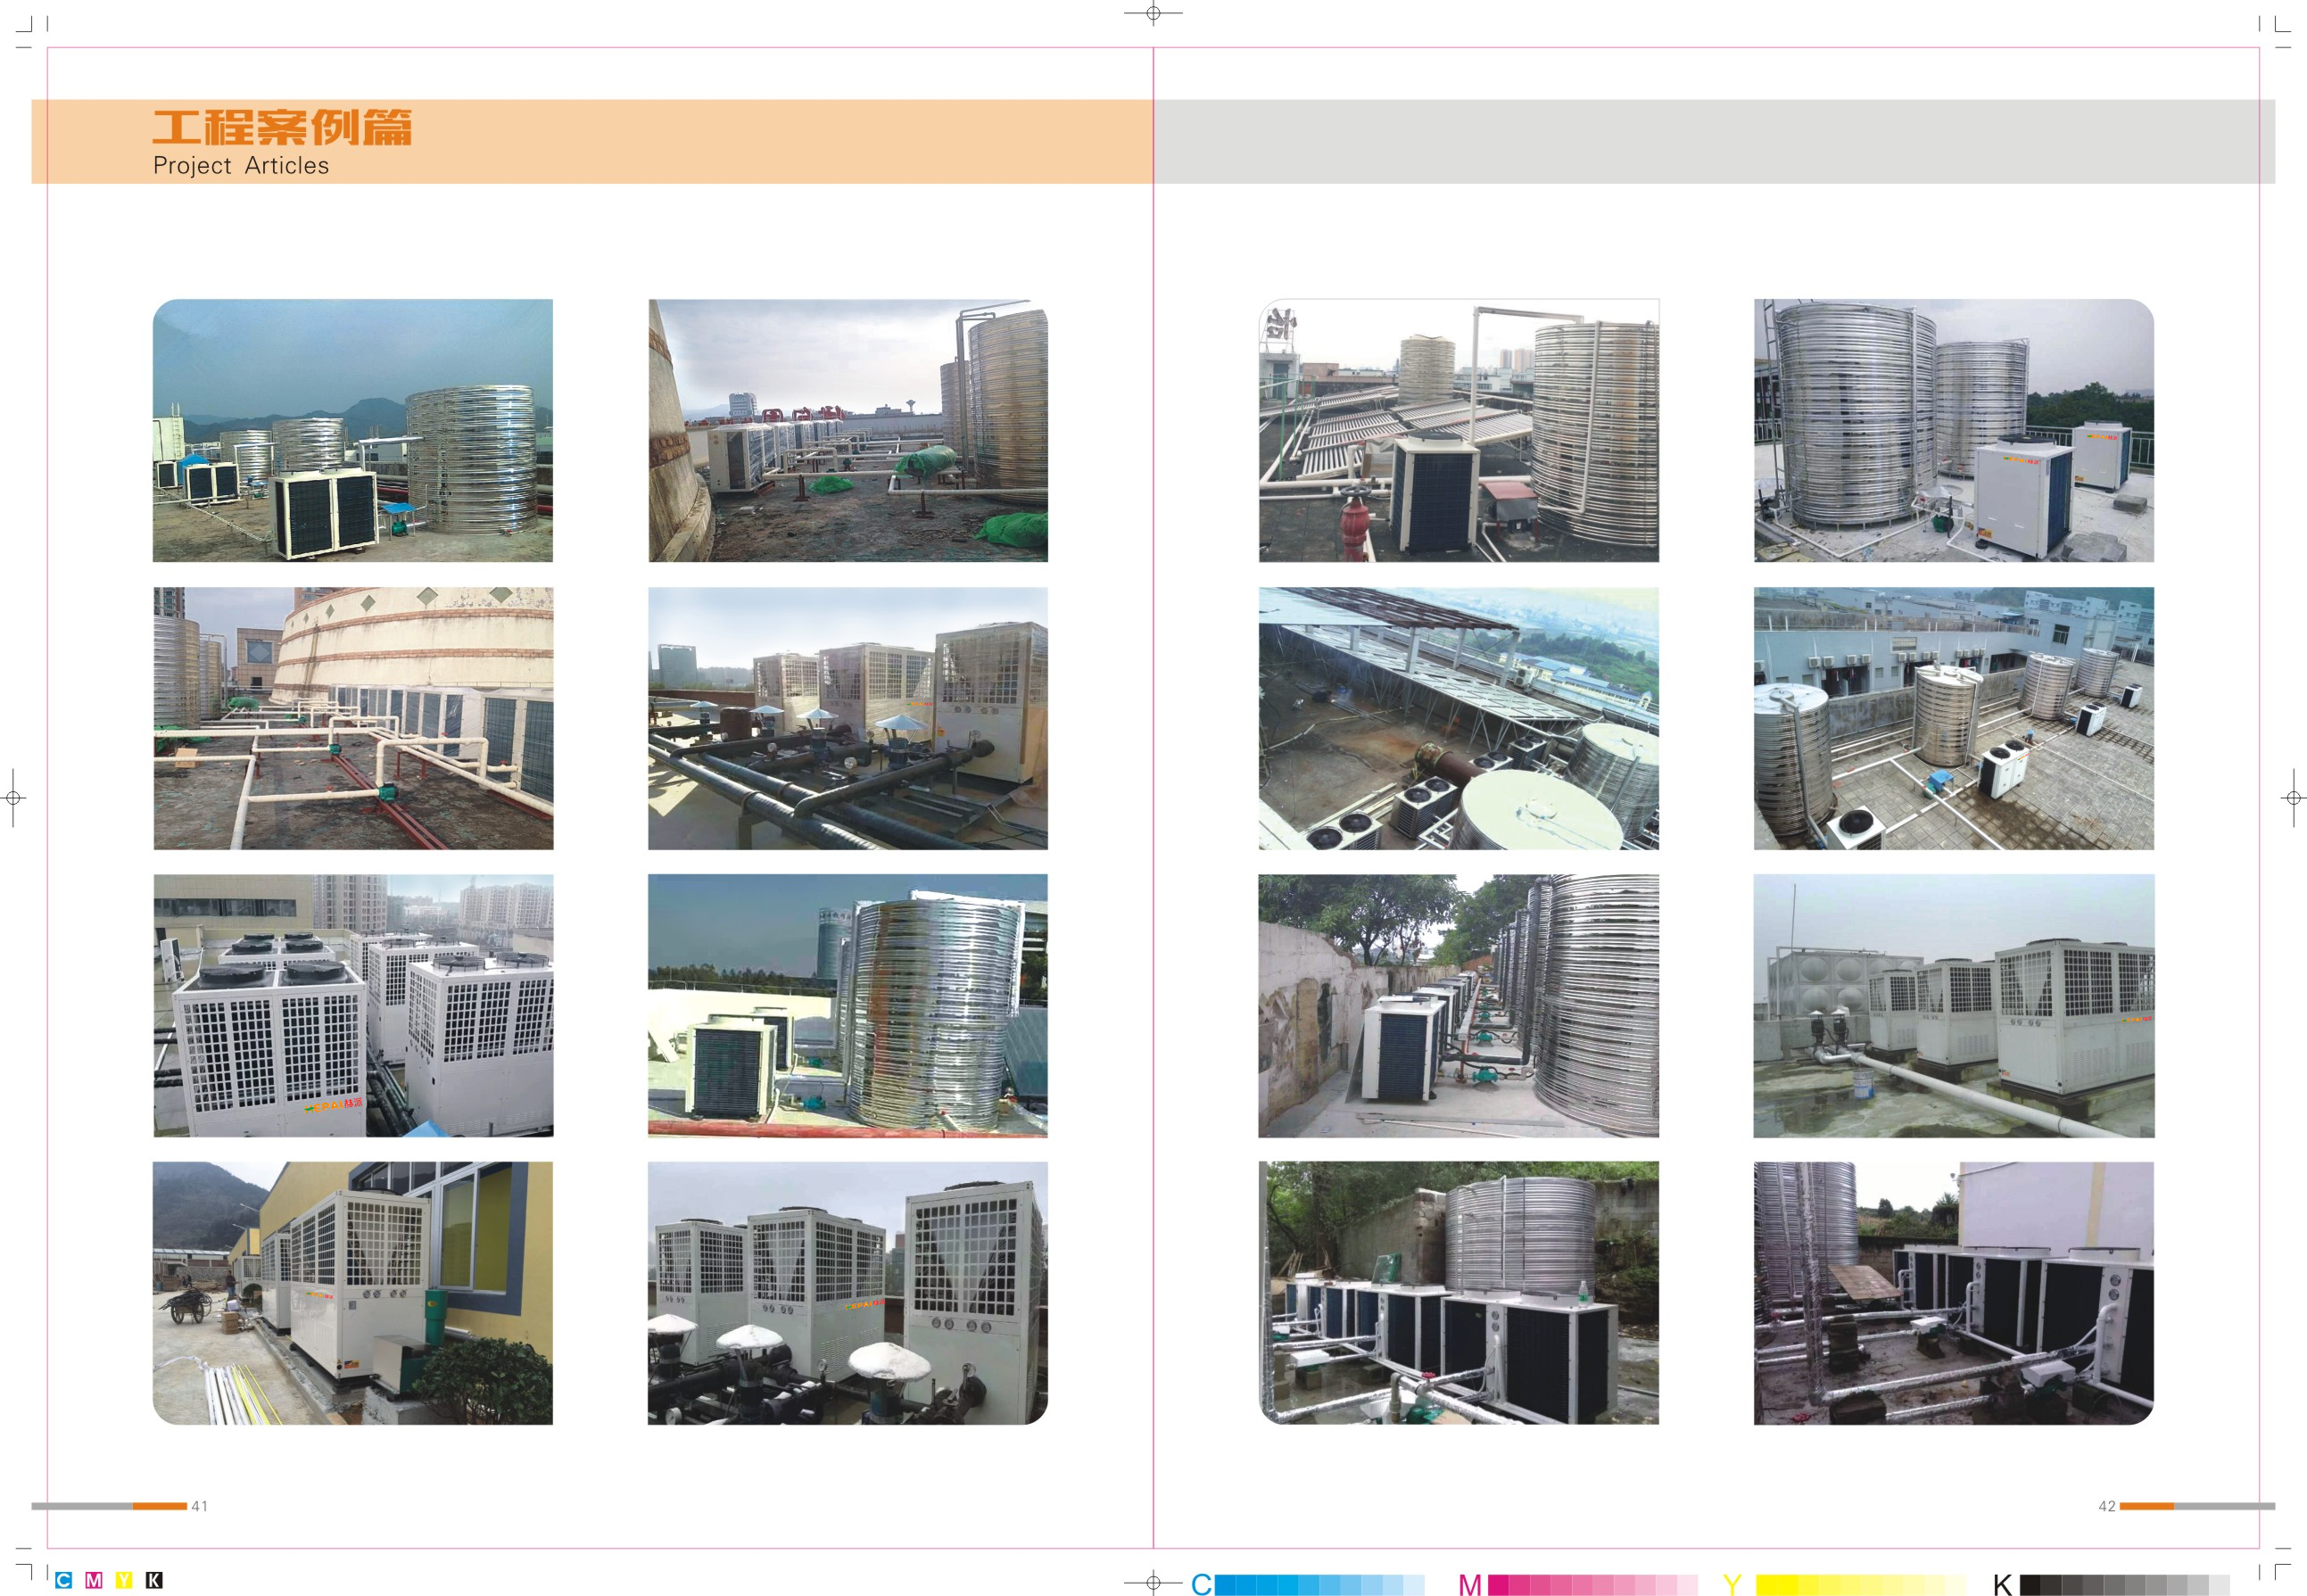Click the "Project Articles" subtitle

pyautogui.click(x=241, y=166)
